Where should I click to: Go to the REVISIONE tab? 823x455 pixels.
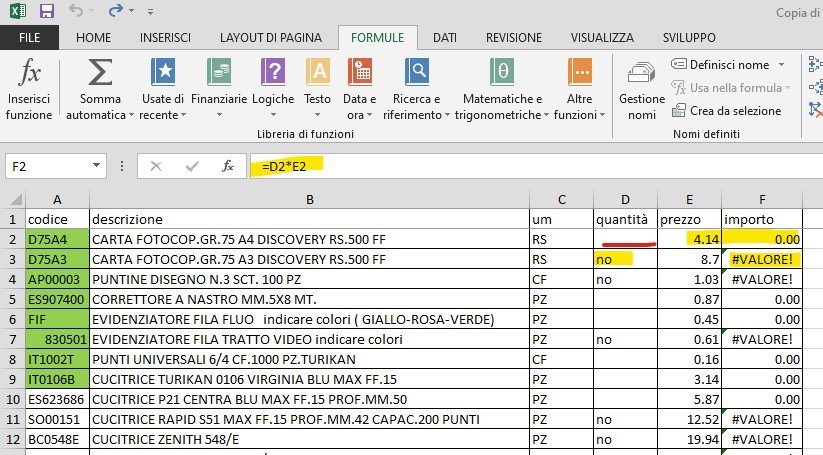click(x=514, y=38)
